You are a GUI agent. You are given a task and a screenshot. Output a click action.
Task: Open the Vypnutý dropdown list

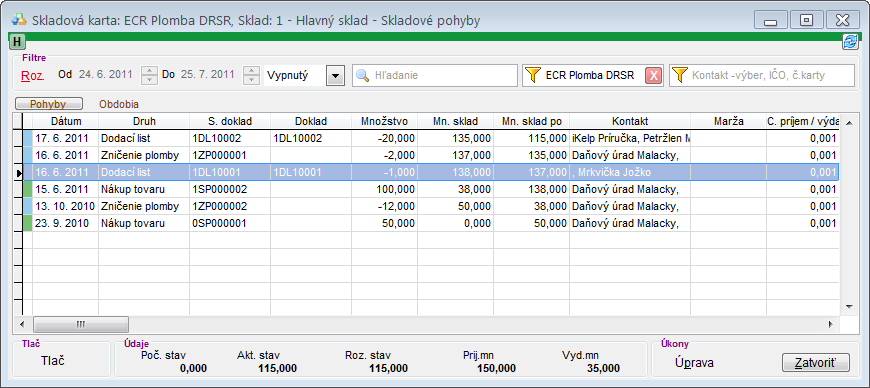(335, 75)
